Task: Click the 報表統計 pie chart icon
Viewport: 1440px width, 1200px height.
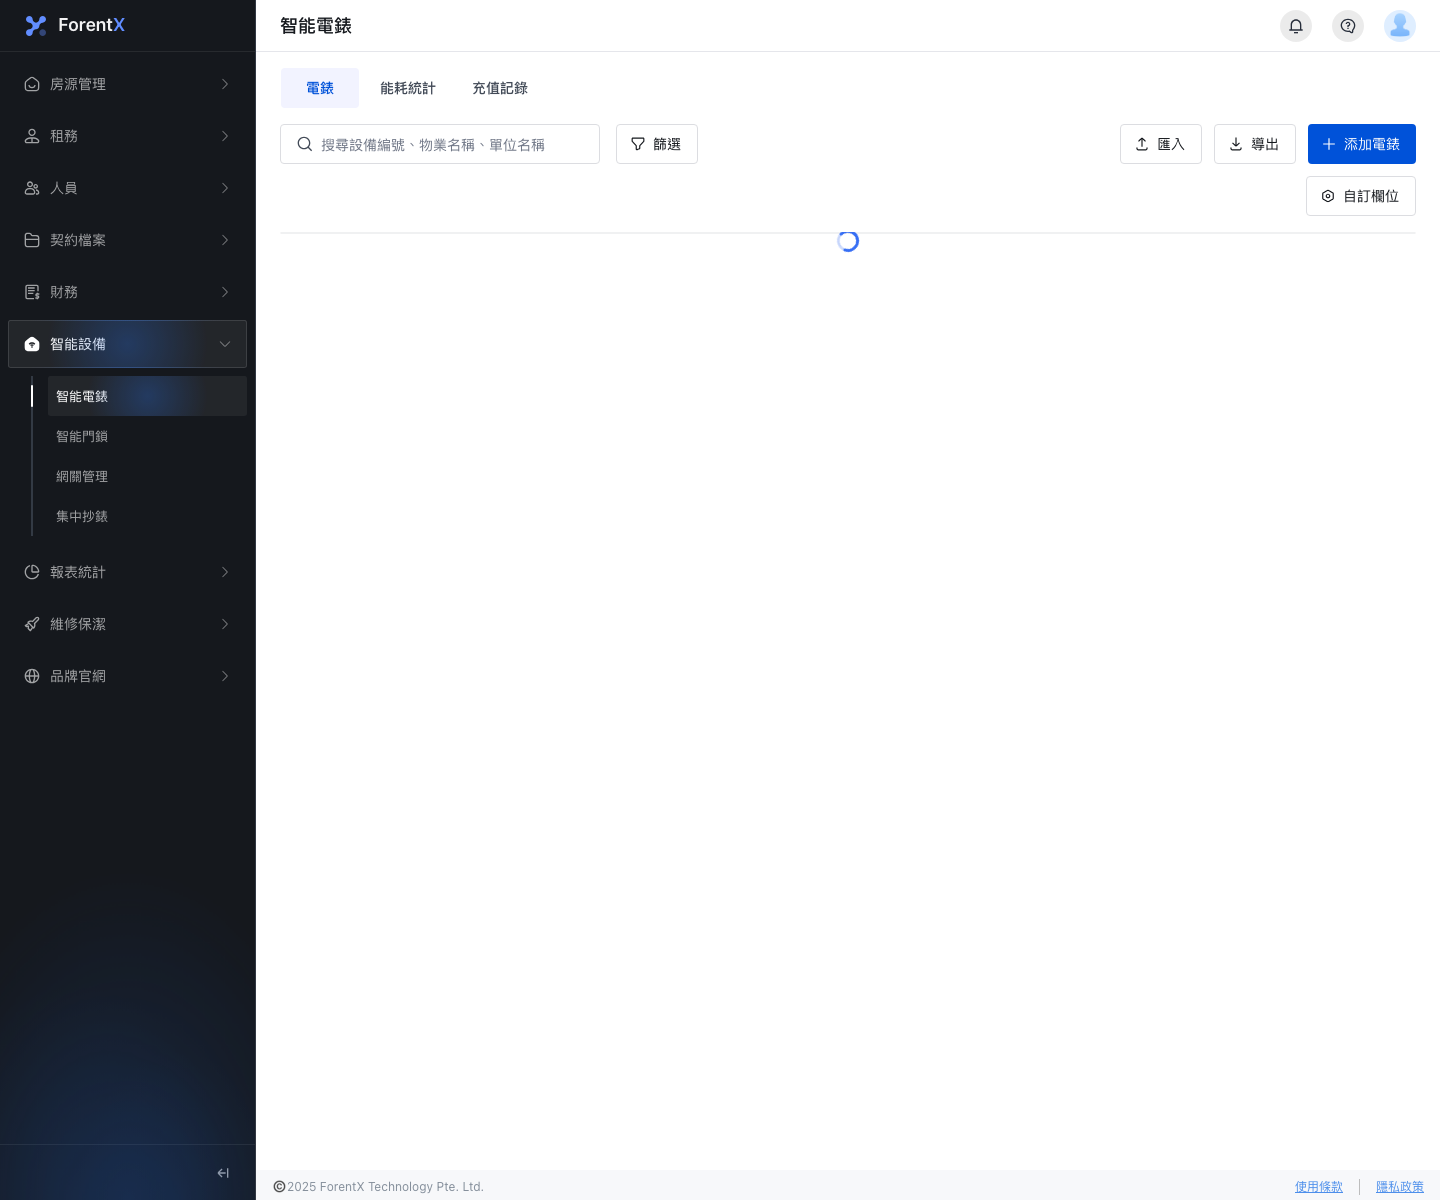Action: [32, 572]
